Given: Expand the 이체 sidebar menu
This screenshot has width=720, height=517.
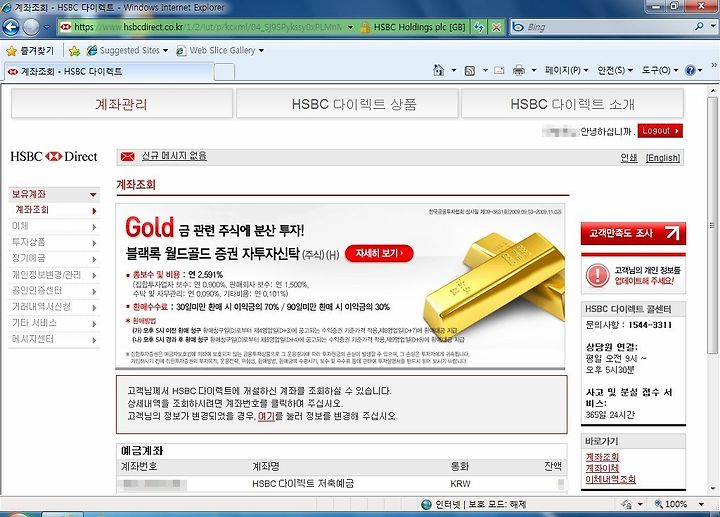Looking at the screenshot, I should [54, 226].
